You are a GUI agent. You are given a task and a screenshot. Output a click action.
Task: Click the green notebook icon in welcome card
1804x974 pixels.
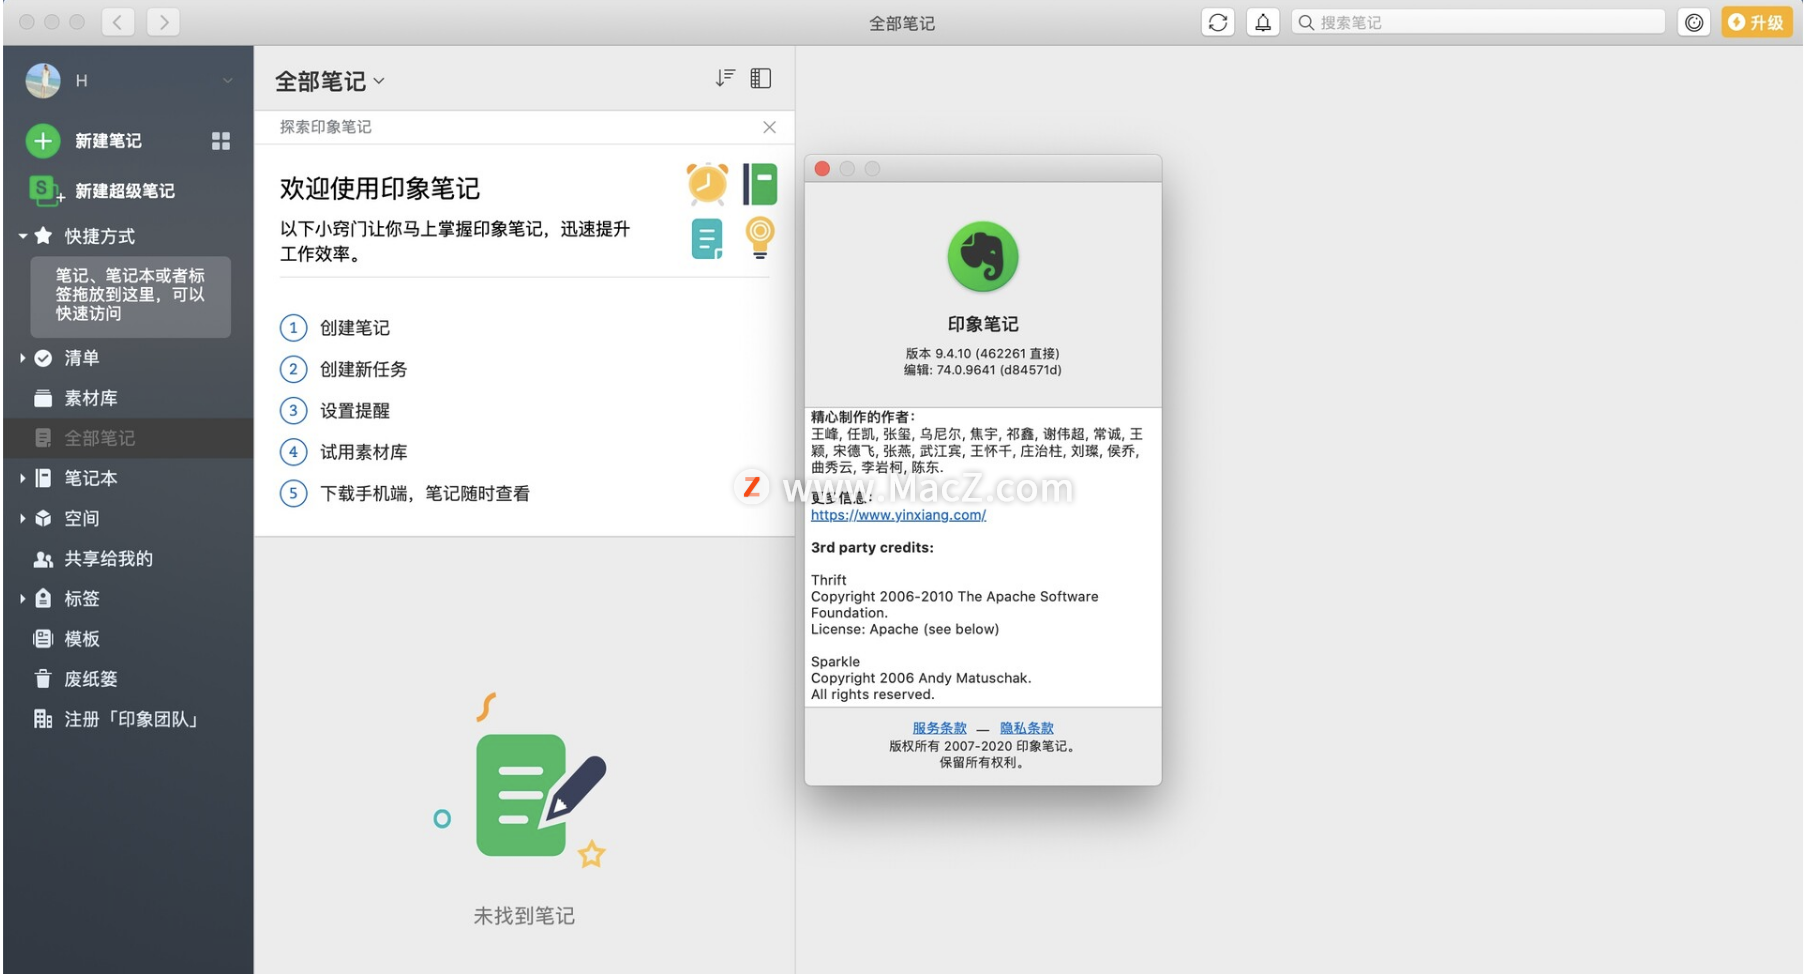(x=760, y=185)
